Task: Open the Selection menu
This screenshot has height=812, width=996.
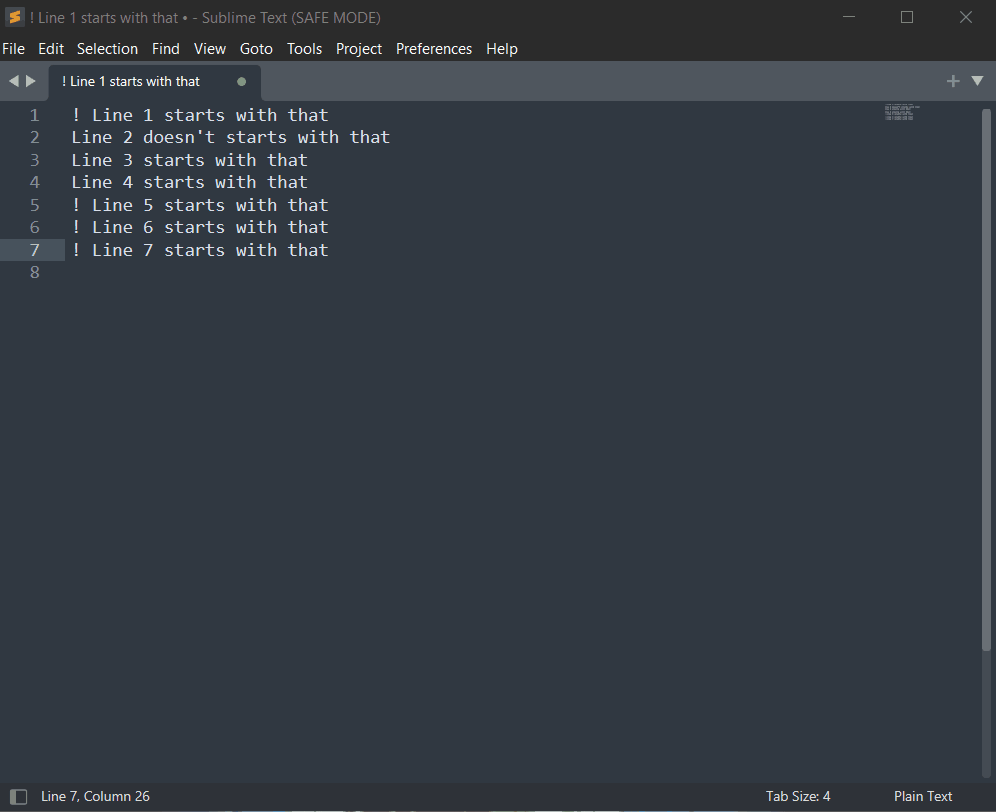Action: 107,49
